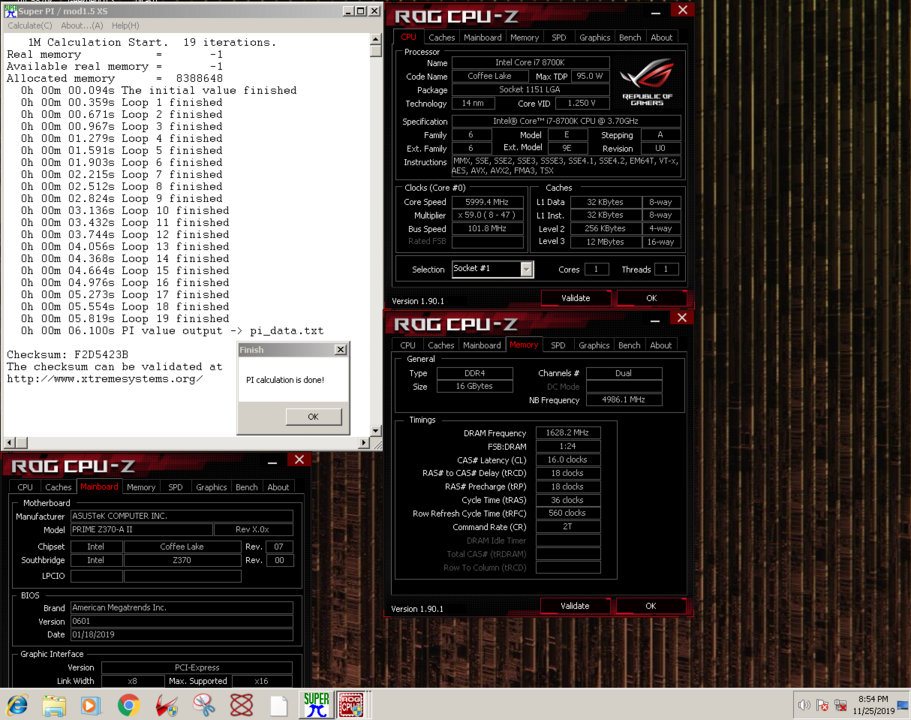Open the taskbar clock showing 8:54 PM
The height and width of the screenshot is (720, 911).
873,705
